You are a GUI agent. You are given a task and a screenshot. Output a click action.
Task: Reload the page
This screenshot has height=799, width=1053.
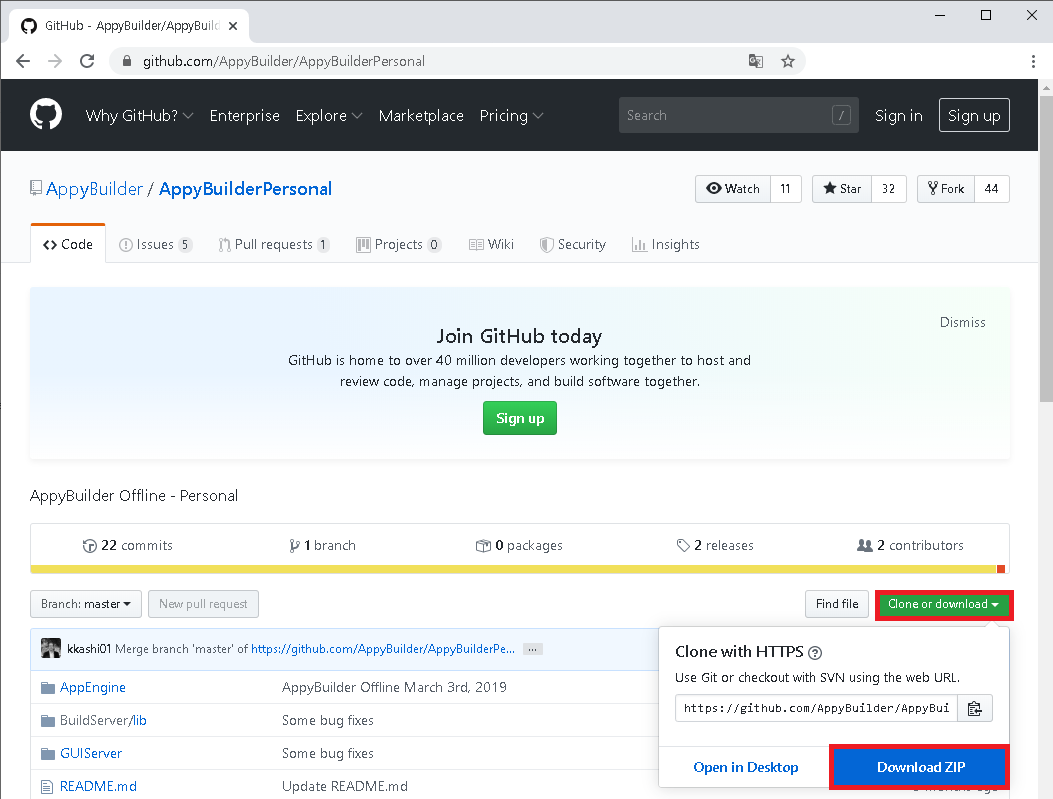point(87,61)
